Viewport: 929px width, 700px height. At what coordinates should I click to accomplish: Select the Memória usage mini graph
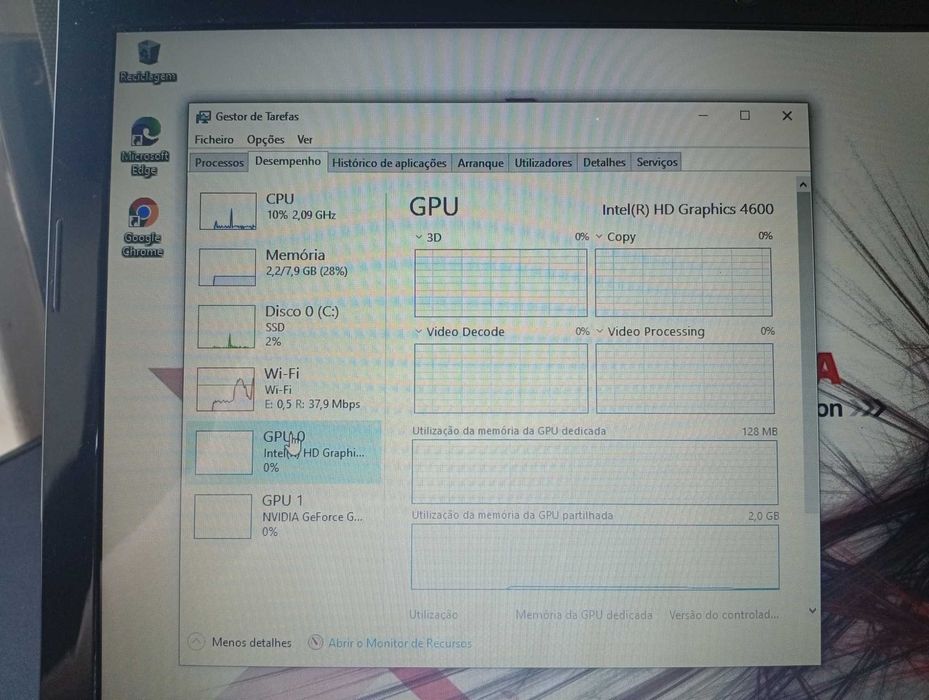[x=228, y=267]
